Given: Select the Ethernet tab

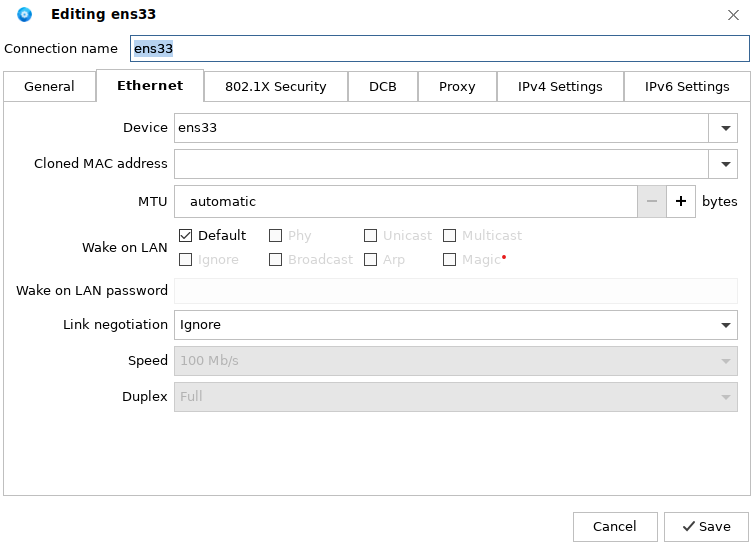Looking at the screenshot, I should 150,86.
